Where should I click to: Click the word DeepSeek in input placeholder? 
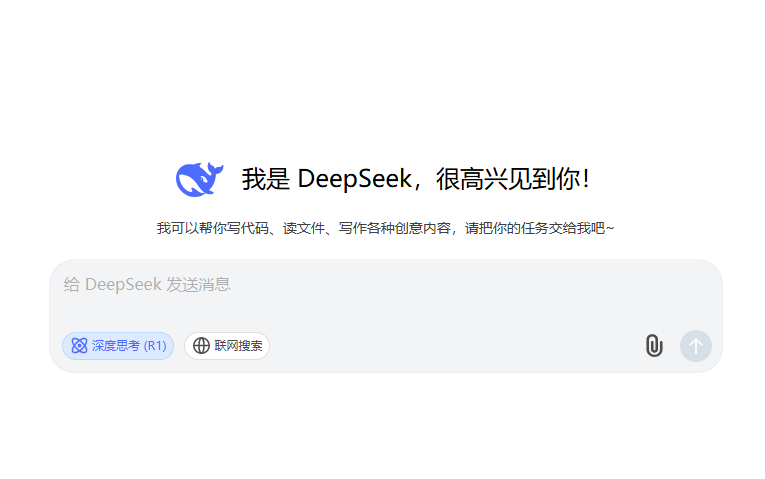click(x=123, y=284)
